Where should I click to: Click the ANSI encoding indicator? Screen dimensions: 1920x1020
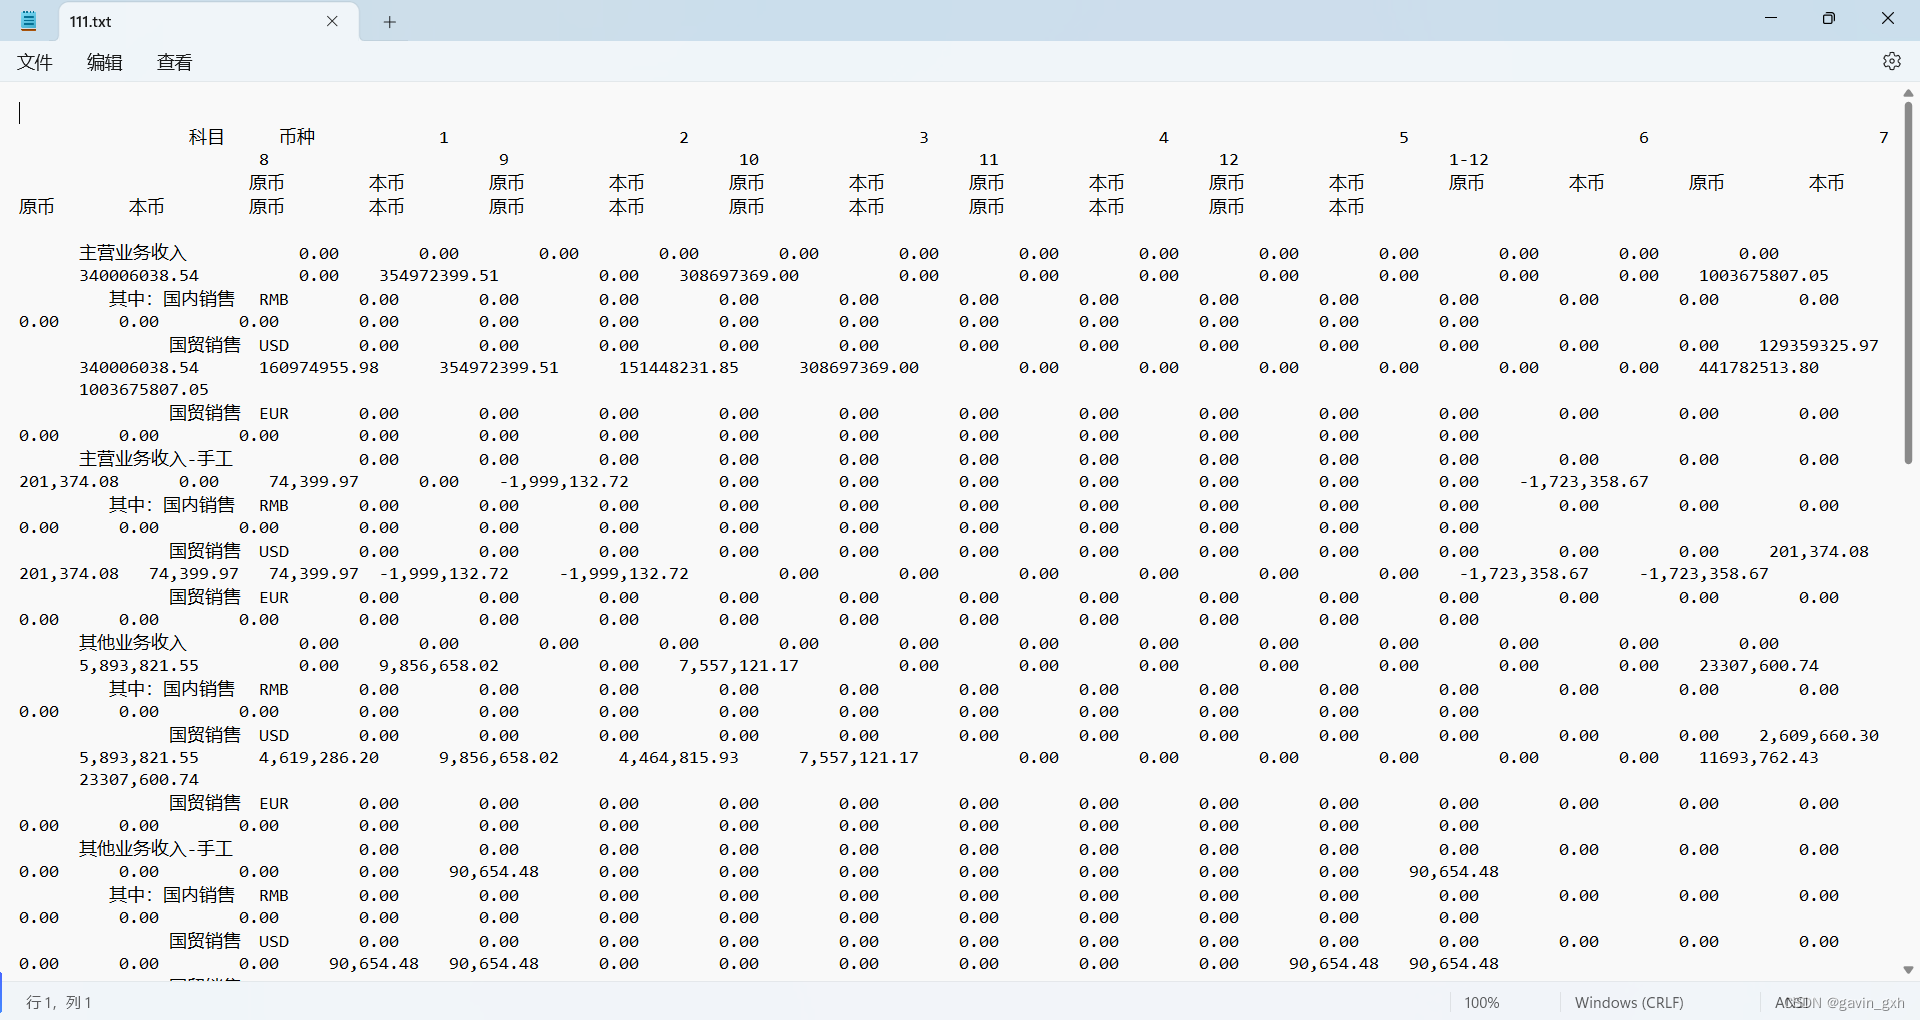click(1790, 1002)
